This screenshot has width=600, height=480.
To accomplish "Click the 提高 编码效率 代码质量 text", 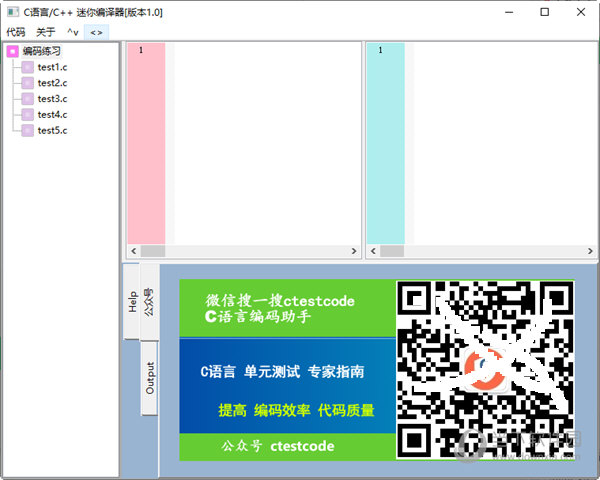I will 296,410.
